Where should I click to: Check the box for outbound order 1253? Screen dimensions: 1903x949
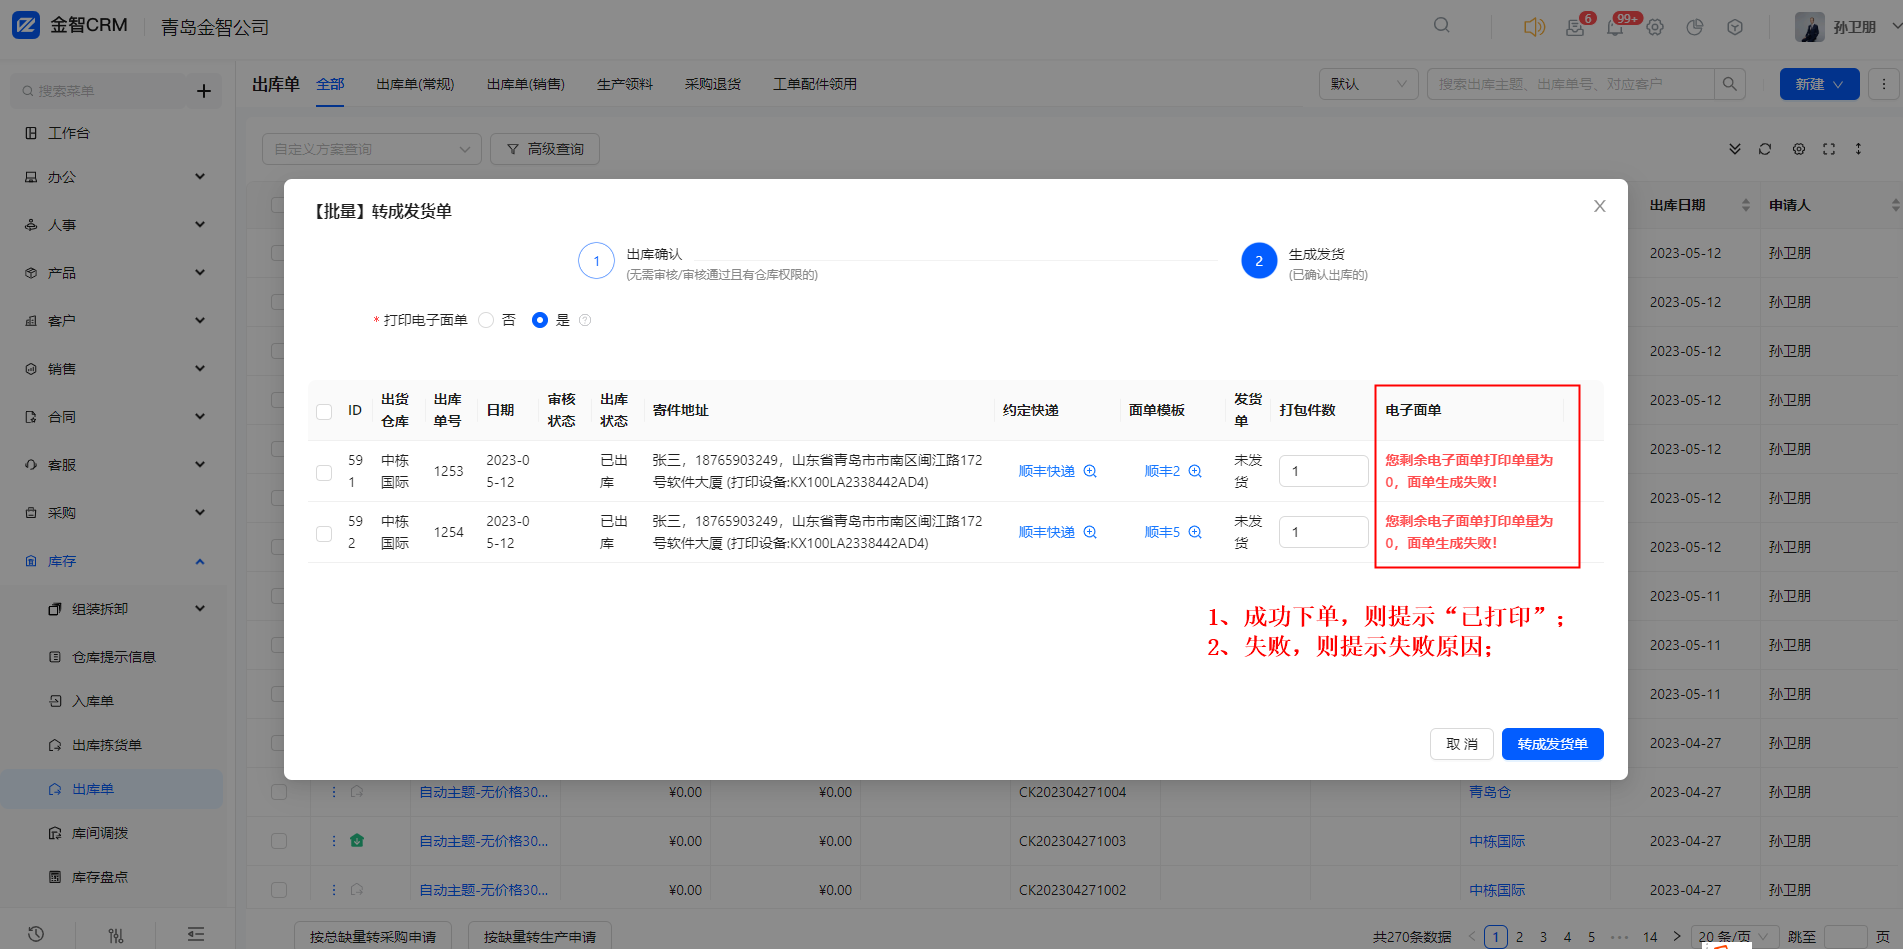(324, 472)
